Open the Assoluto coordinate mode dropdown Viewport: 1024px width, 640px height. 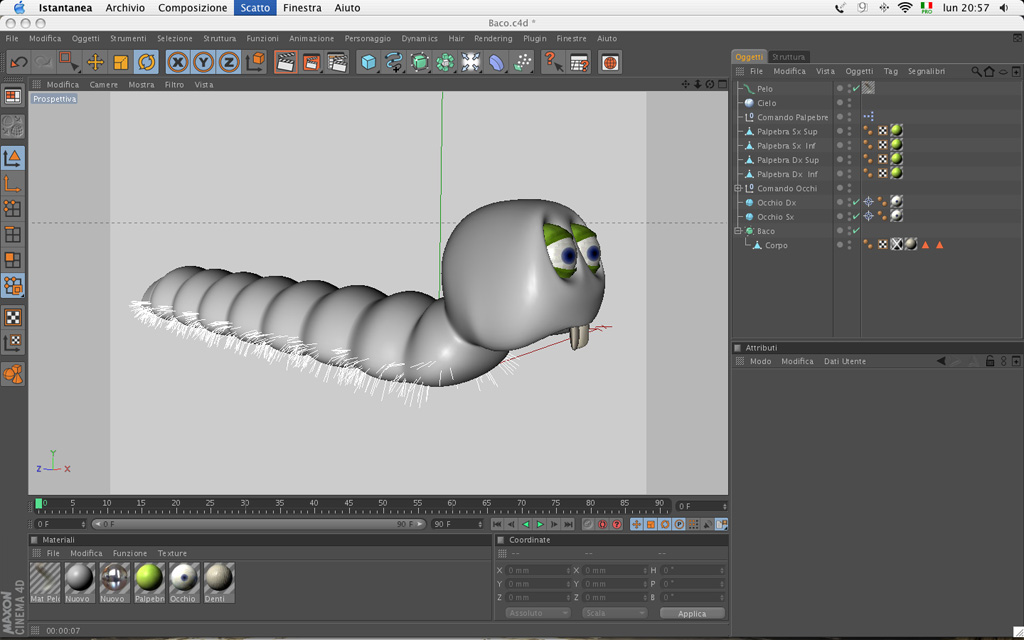[537, 613]
